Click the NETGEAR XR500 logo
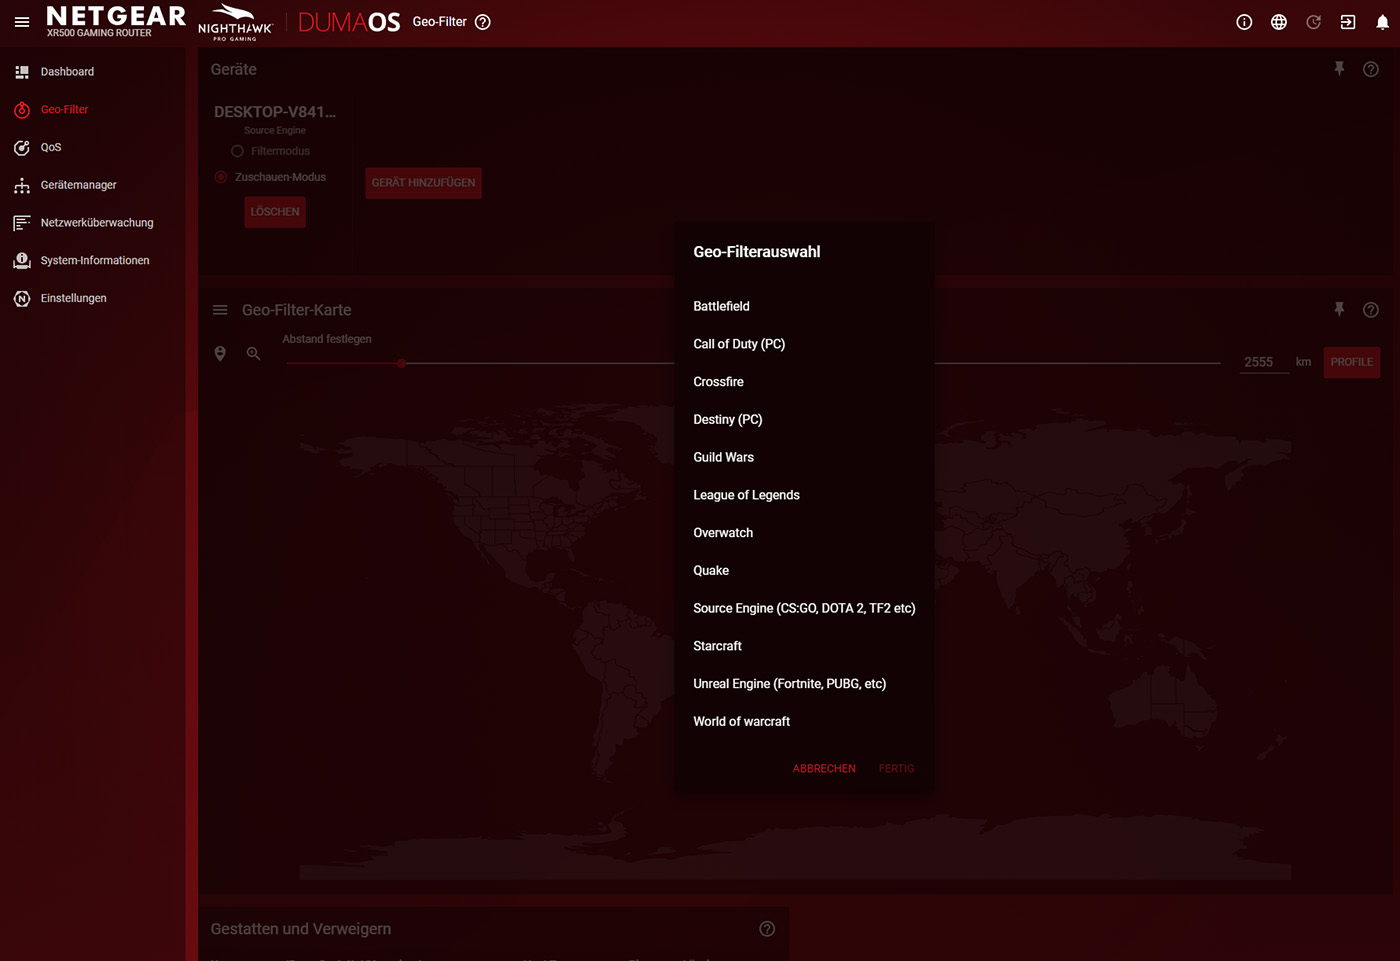This screenshot has height=961, width=1400. pos(116,21)
